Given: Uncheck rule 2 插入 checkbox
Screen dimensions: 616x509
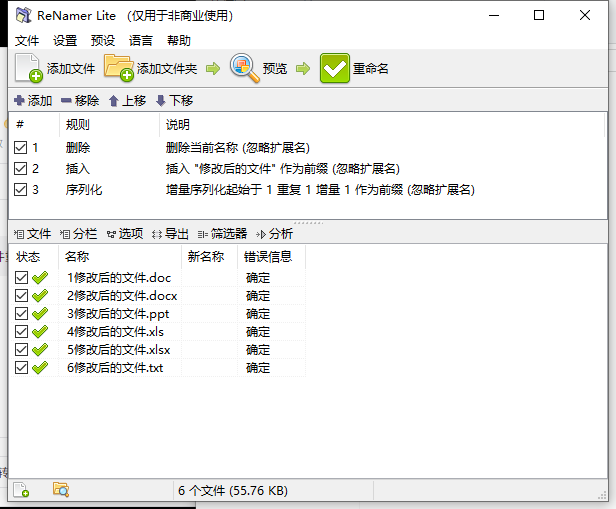Looking at the screenshot, I should pyautogui.click(x=20, y=168).
